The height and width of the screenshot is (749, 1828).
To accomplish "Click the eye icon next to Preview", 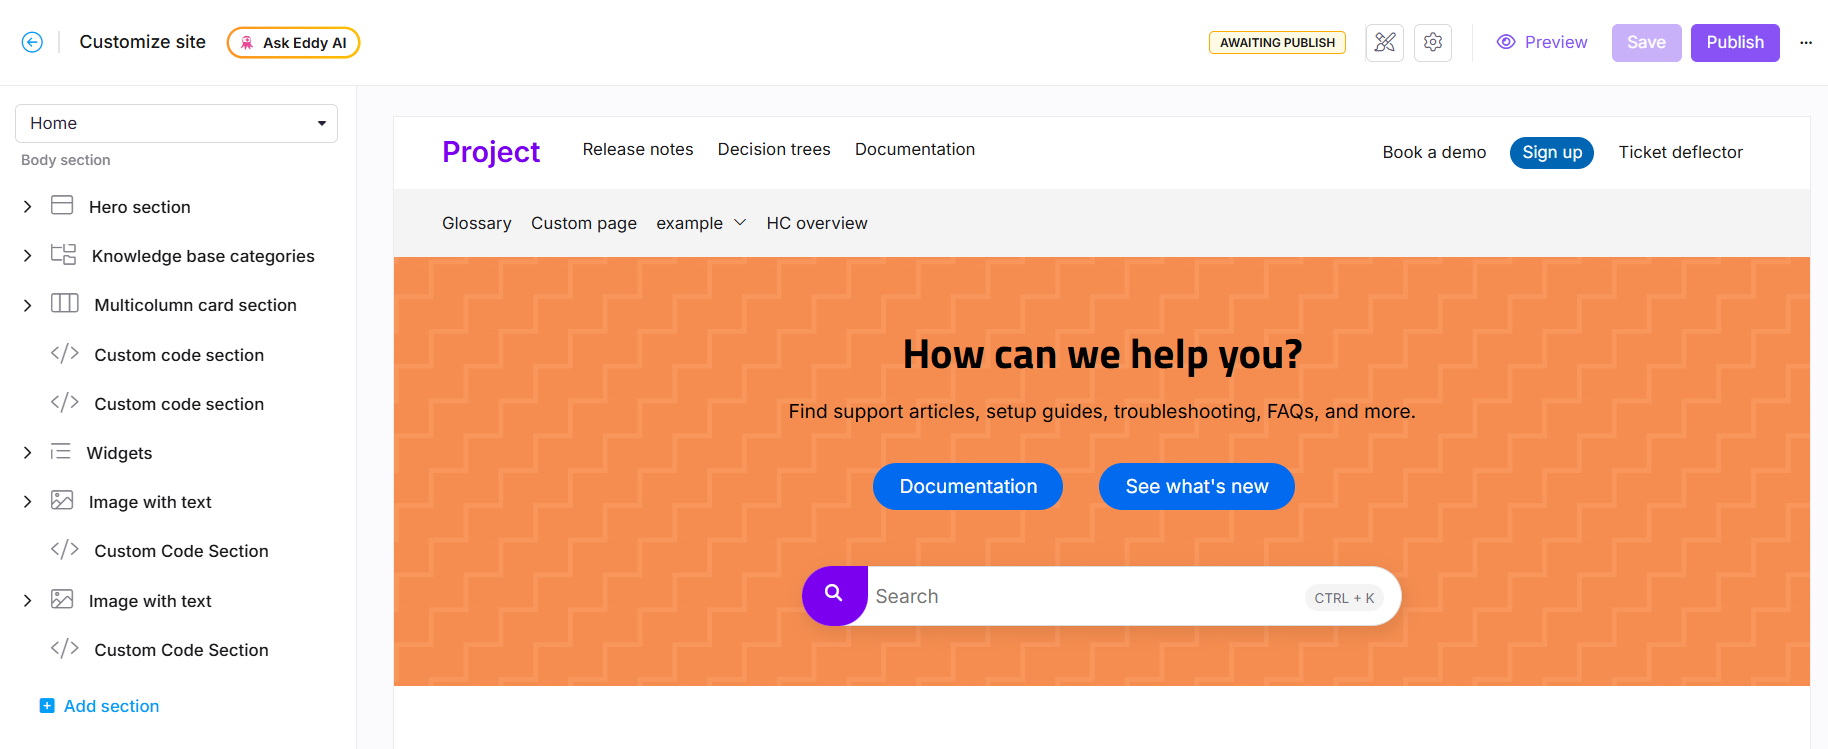I will coord(1506,42).
